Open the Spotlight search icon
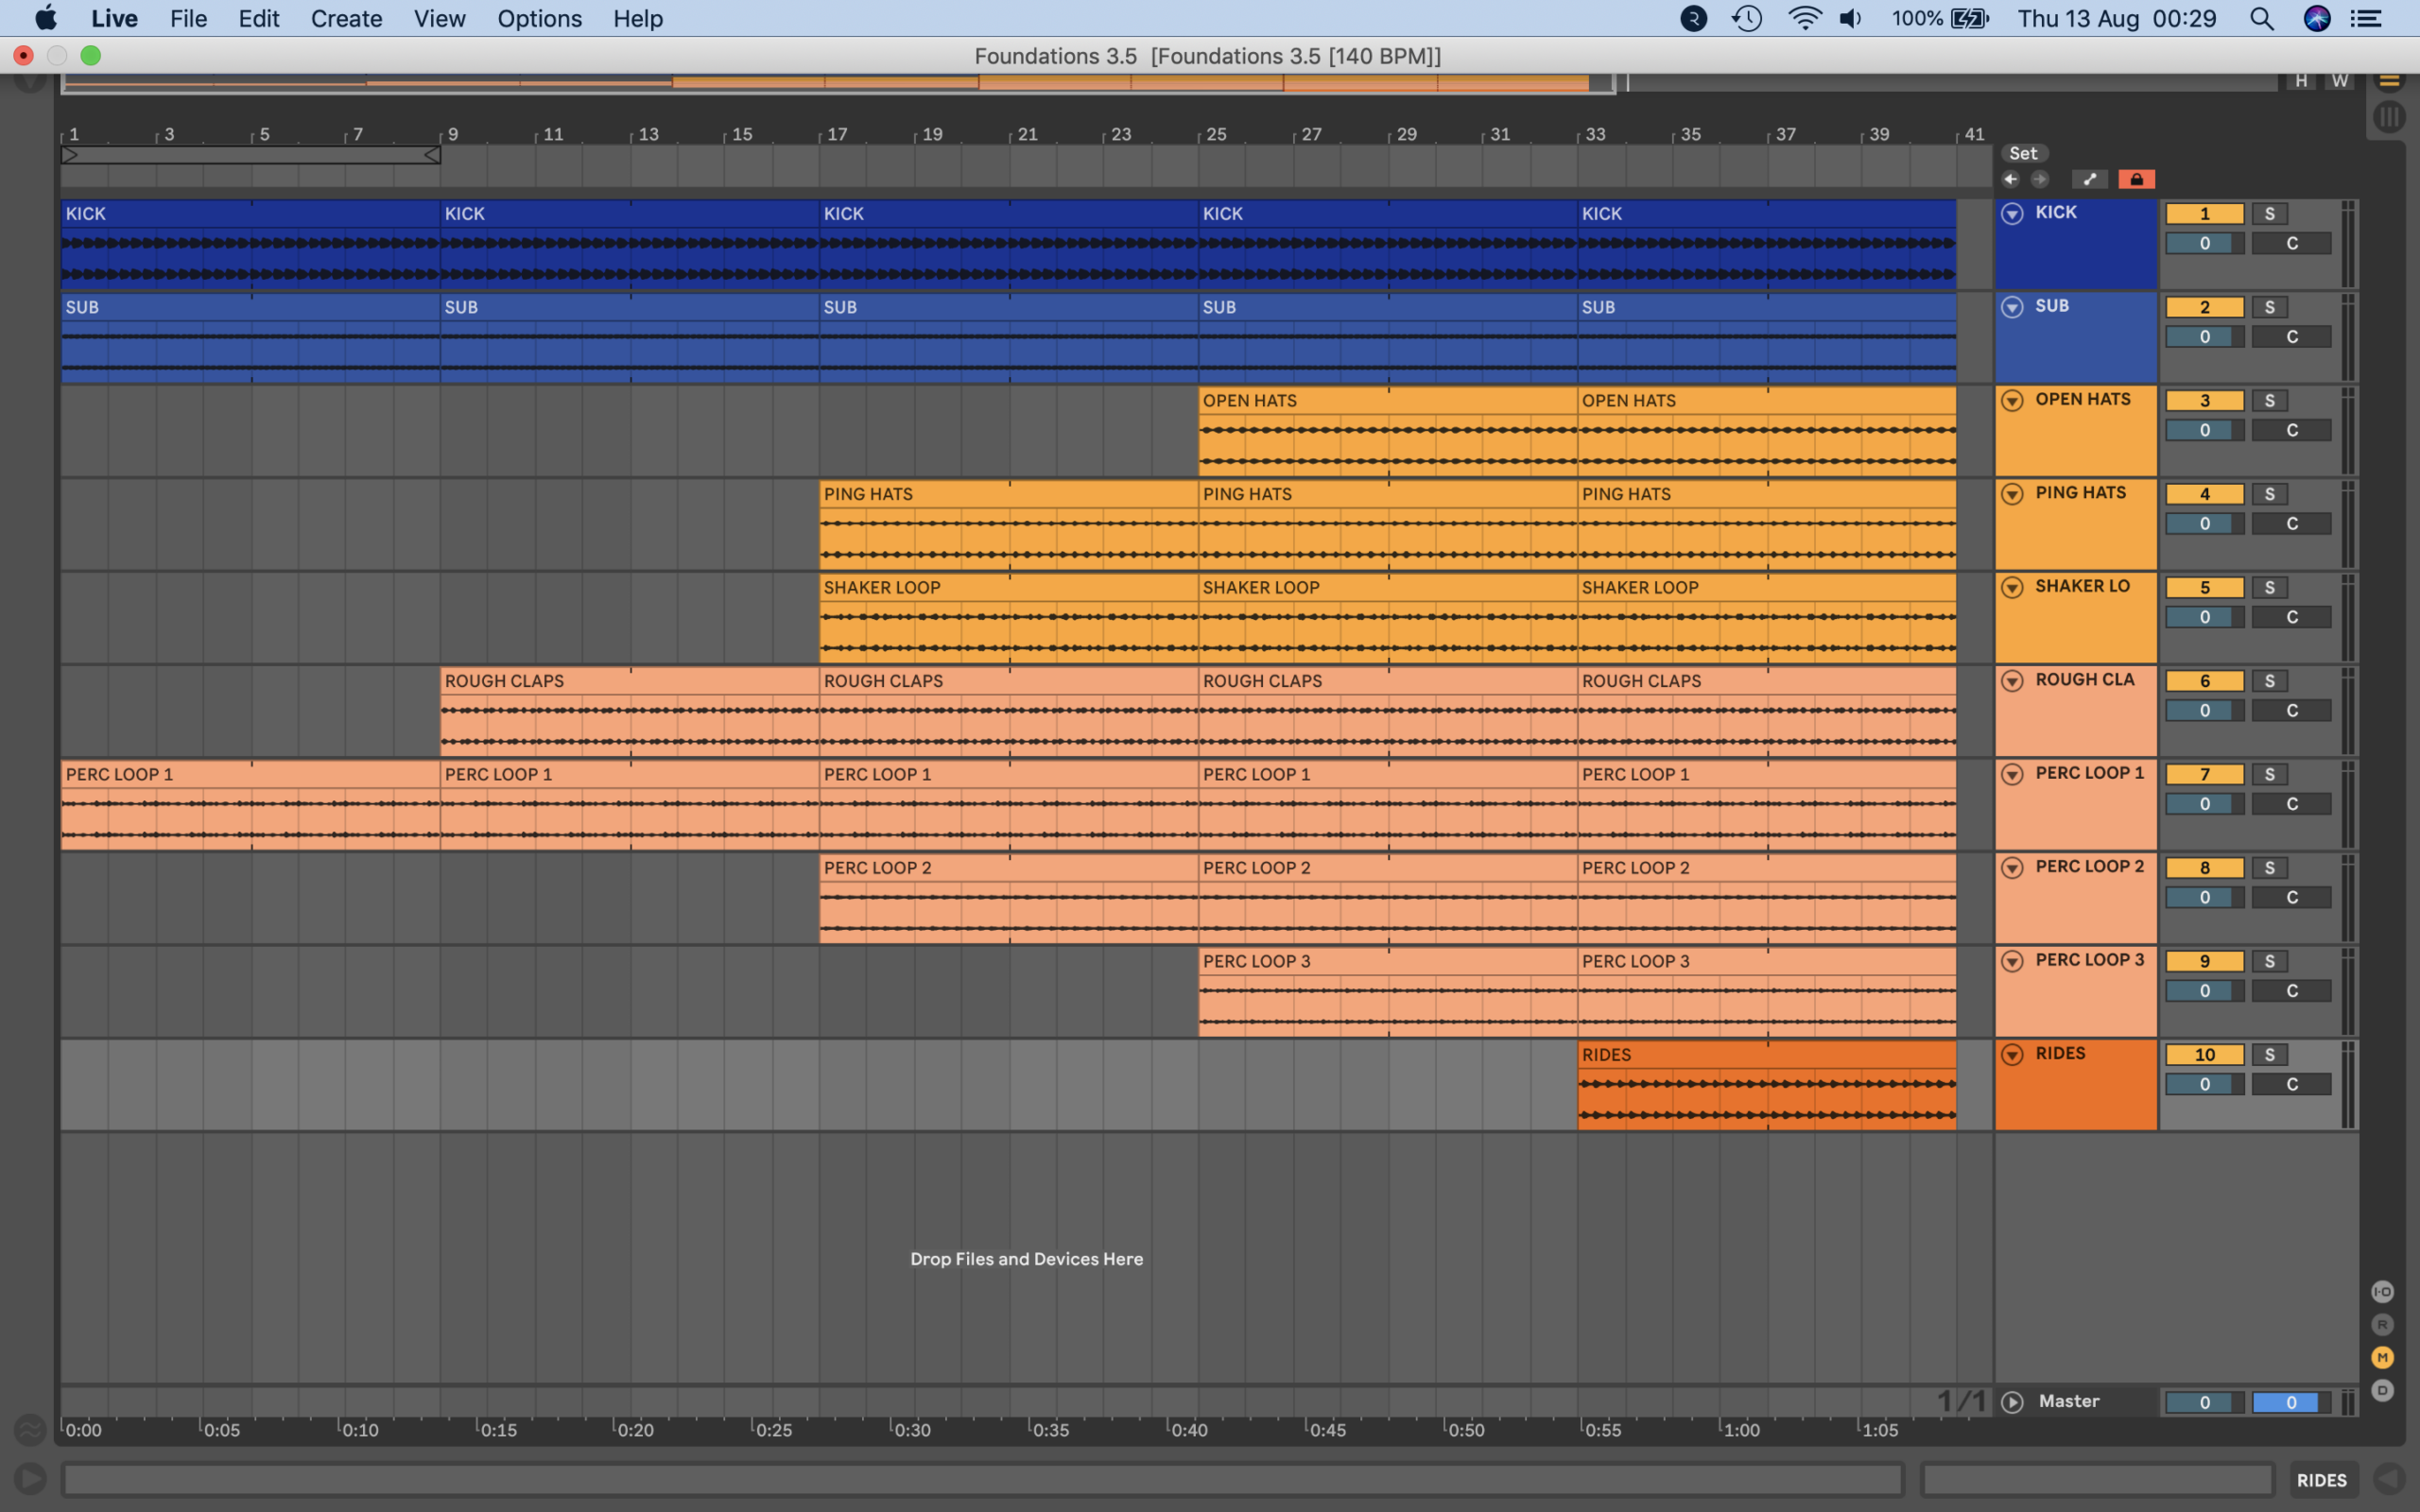The image size is (2420, 1512). click(2261, 19)
